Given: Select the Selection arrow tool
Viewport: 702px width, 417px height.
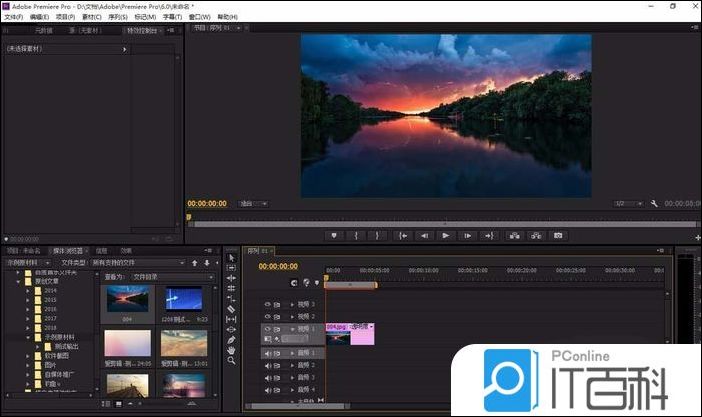Looking at the screenshot, I should [x=231, y=258].
